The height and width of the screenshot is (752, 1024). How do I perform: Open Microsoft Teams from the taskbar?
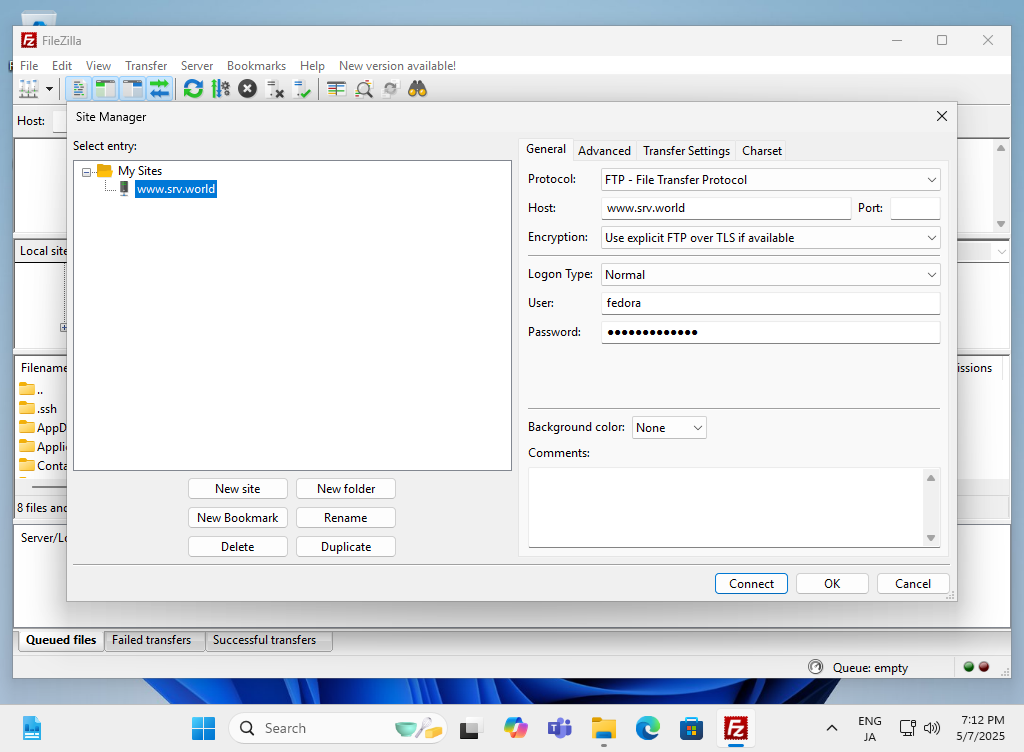pyautogui.click(x=560, y=728)
